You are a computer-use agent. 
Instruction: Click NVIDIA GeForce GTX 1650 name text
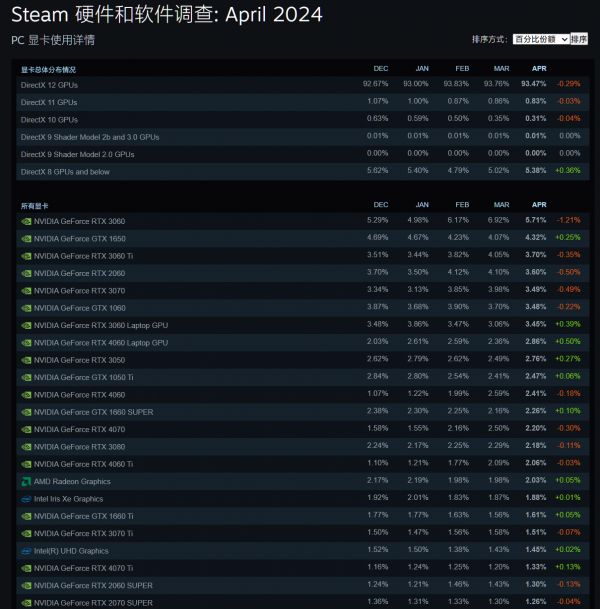pos(80,239)
